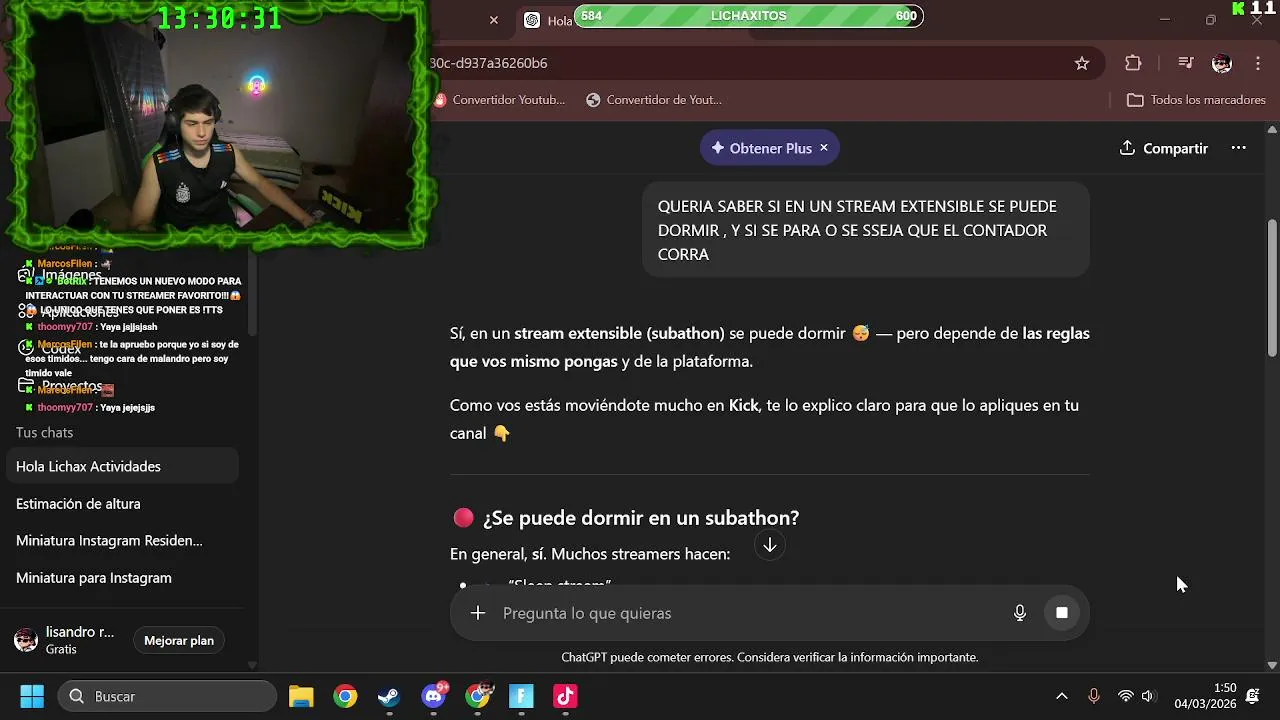
Task: Open the clock and date panel
Action: (x=1205, y=696)
